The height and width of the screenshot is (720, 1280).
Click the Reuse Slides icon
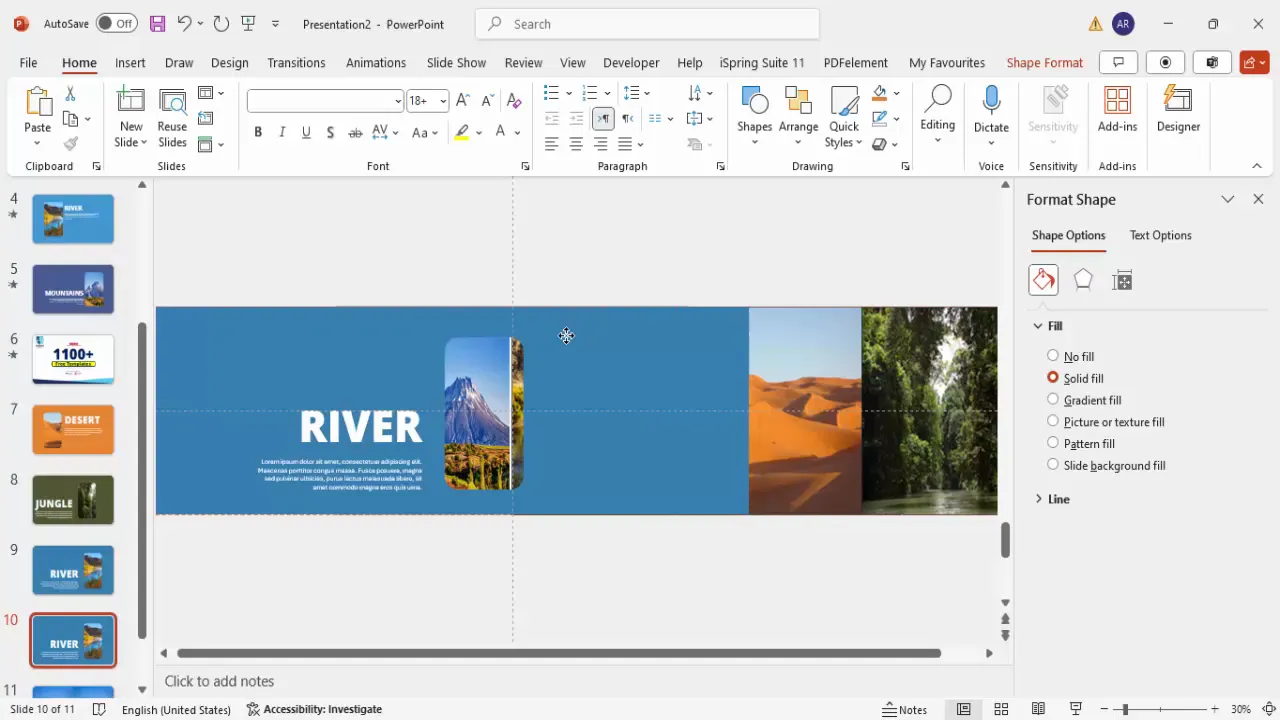coord(172,103)
